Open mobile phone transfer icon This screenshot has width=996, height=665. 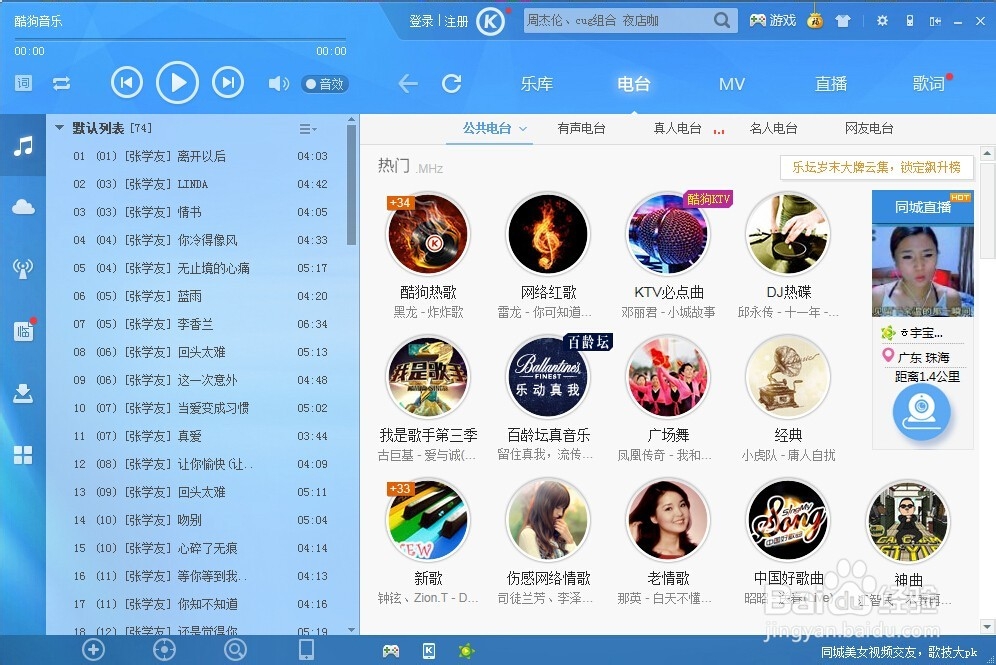coord(306,649)
